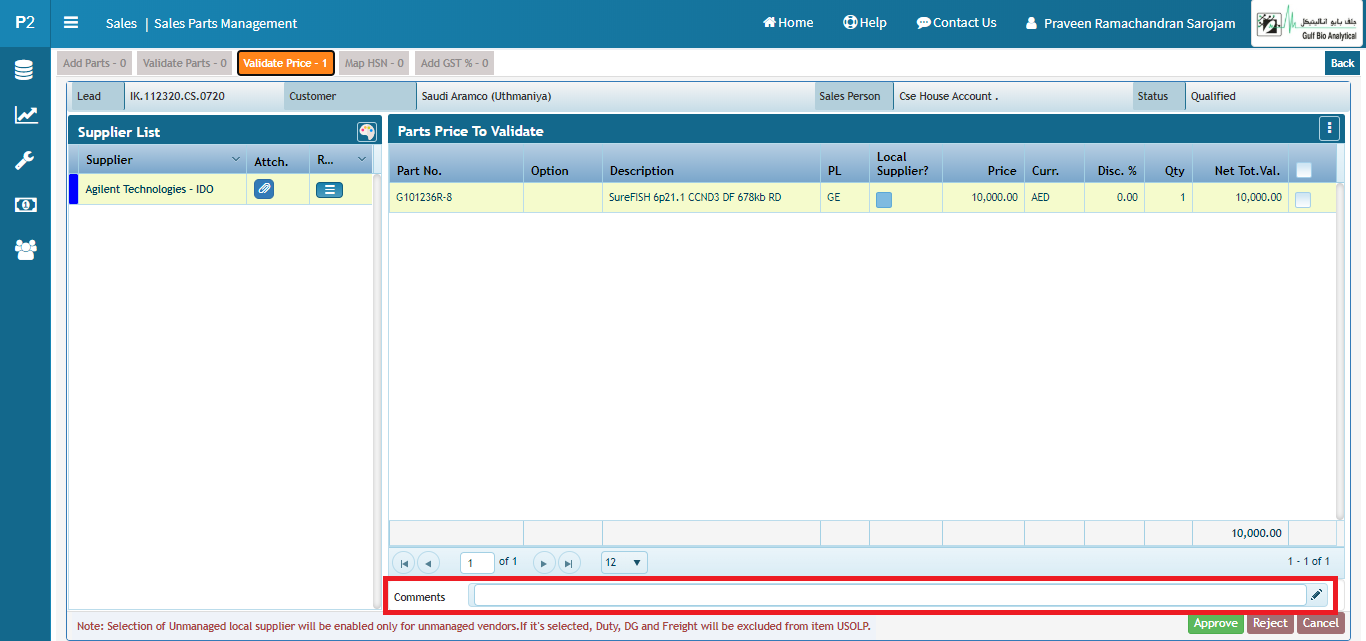
Task: Open the hamburger navigation menu
Action: (71, 22)
